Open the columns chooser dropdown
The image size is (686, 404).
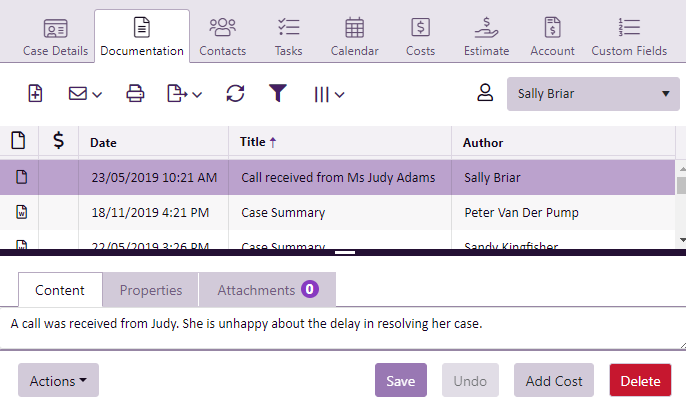(329, 94)
